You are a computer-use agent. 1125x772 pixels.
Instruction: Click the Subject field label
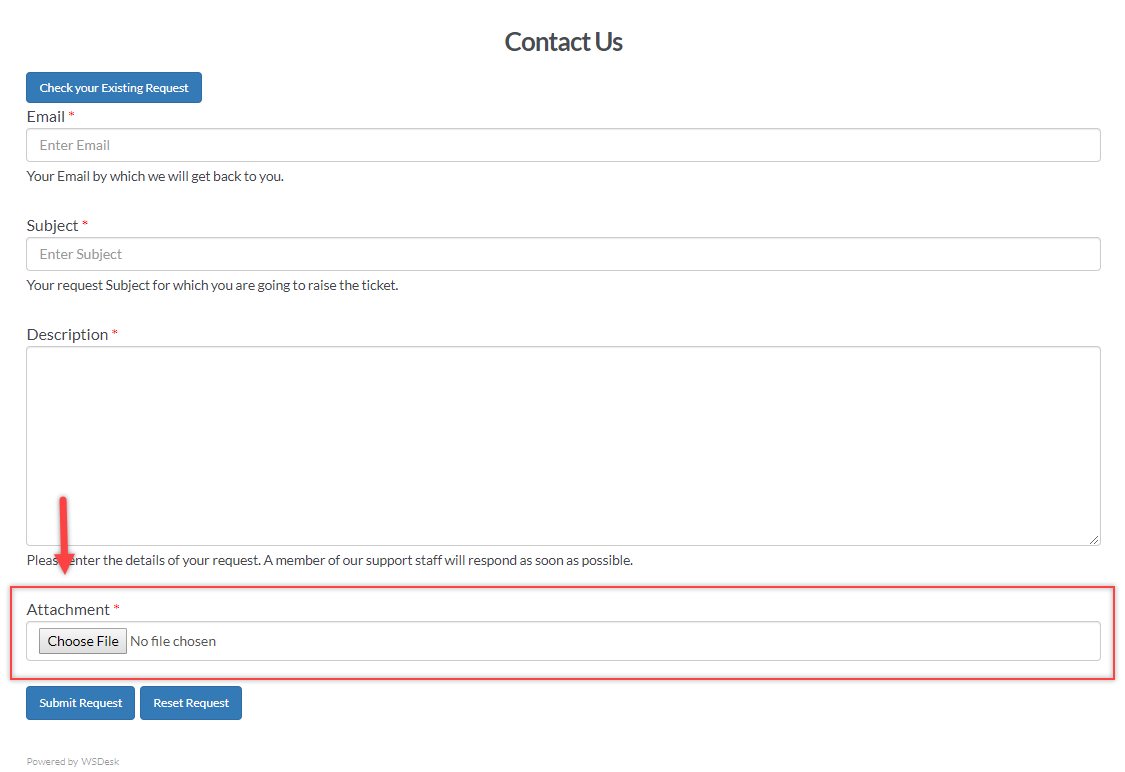tap(52, 225)
